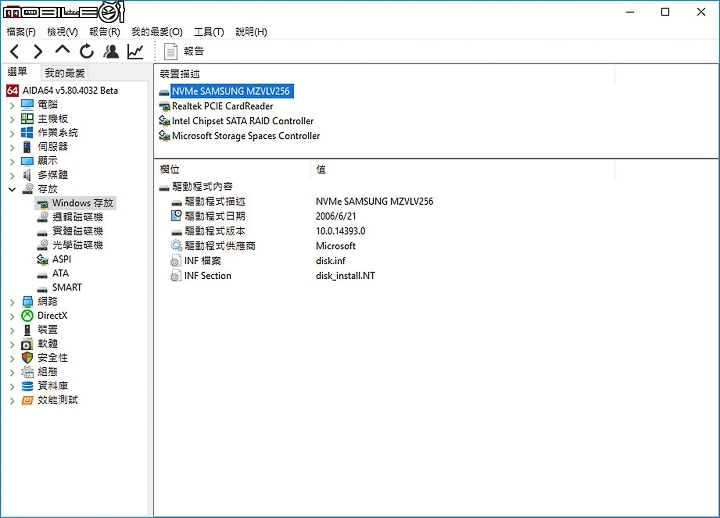
Task: Expand the 電腦 tree node
Action: 12,105
